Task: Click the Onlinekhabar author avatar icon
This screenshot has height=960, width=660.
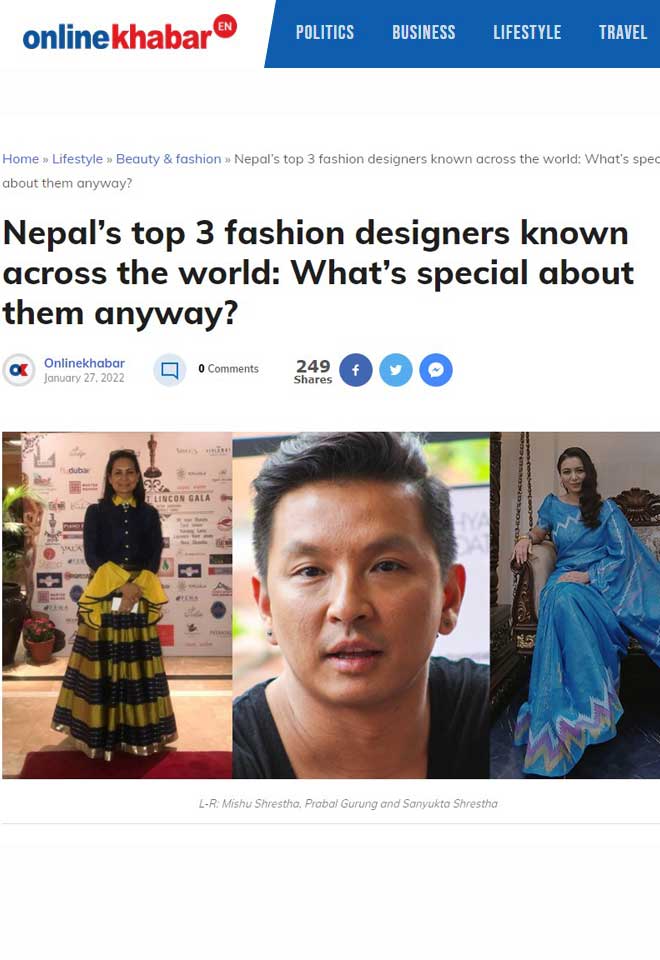Action: (x=19, y=370)
